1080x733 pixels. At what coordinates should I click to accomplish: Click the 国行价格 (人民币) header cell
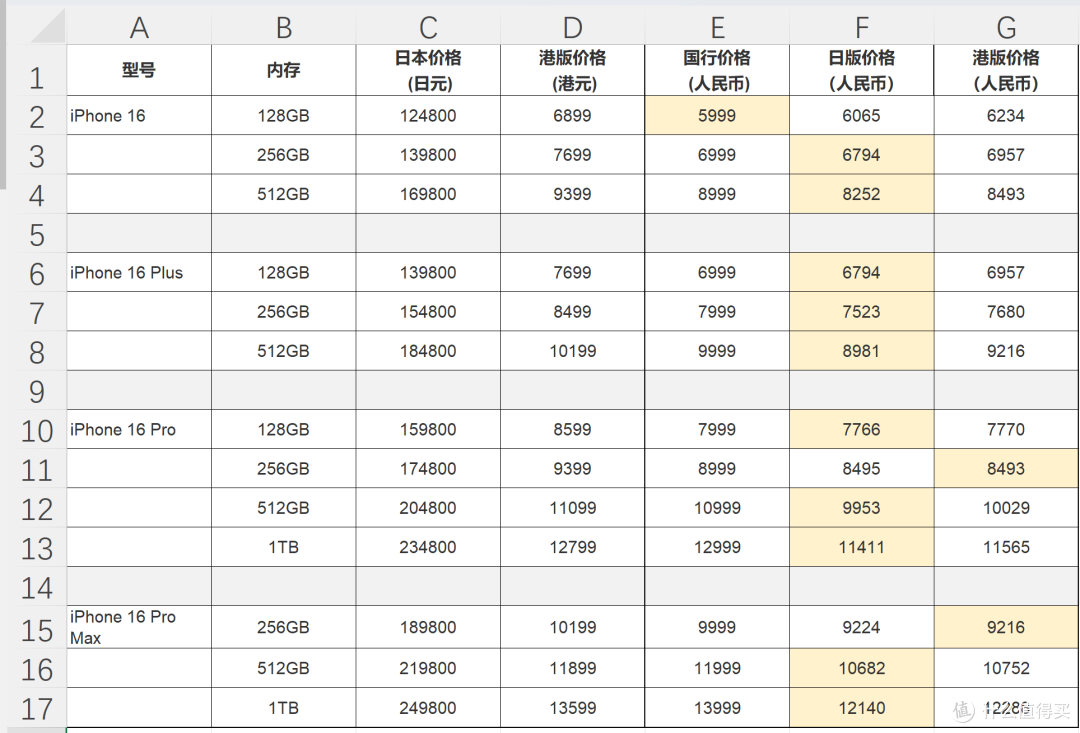tap(717, 70)
